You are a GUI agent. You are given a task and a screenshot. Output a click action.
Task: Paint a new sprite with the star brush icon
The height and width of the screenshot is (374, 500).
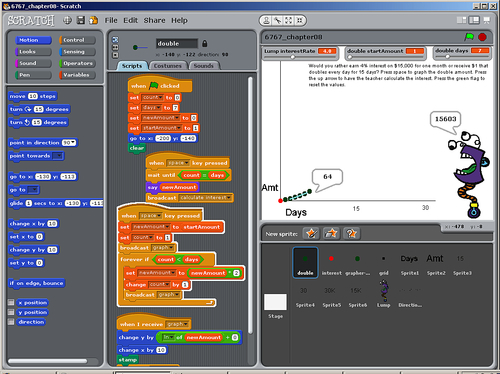pyautogui.click(x=311, y=233)
